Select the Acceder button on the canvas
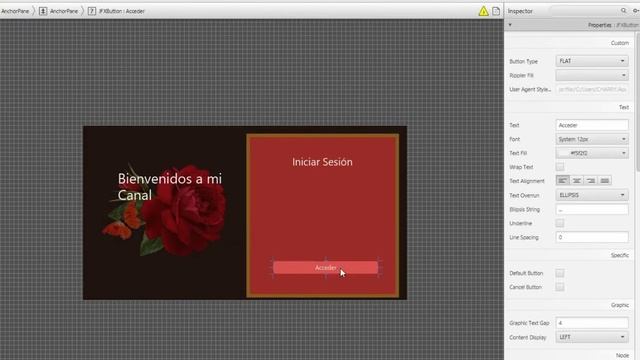The height and width of the screenshot is (360, 640). (325, 268)
